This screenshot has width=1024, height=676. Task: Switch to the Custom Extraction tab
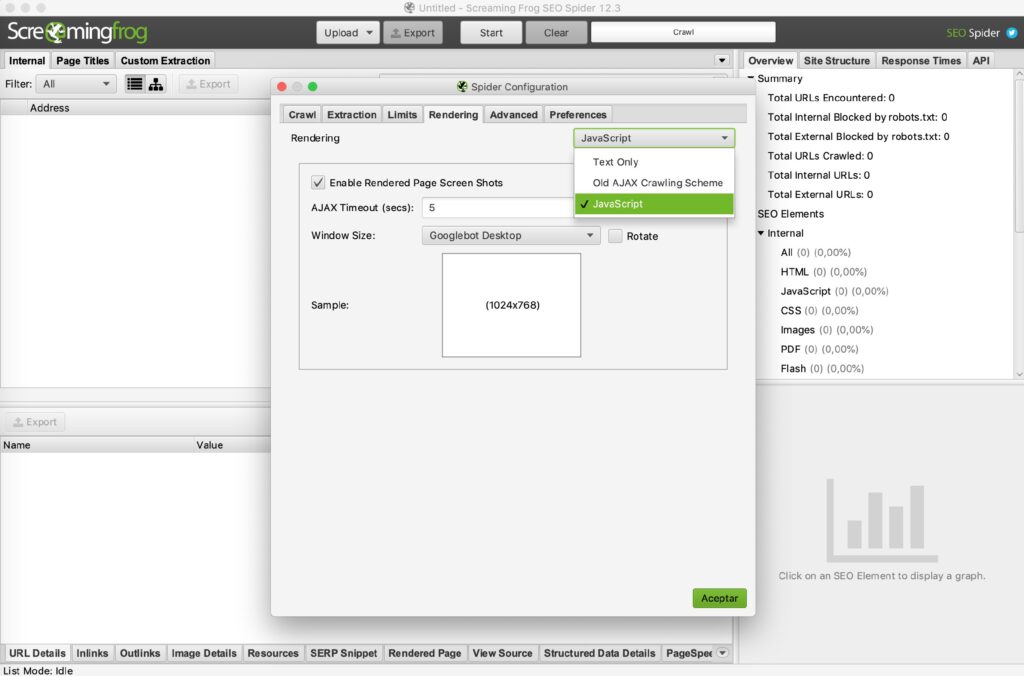165,60
